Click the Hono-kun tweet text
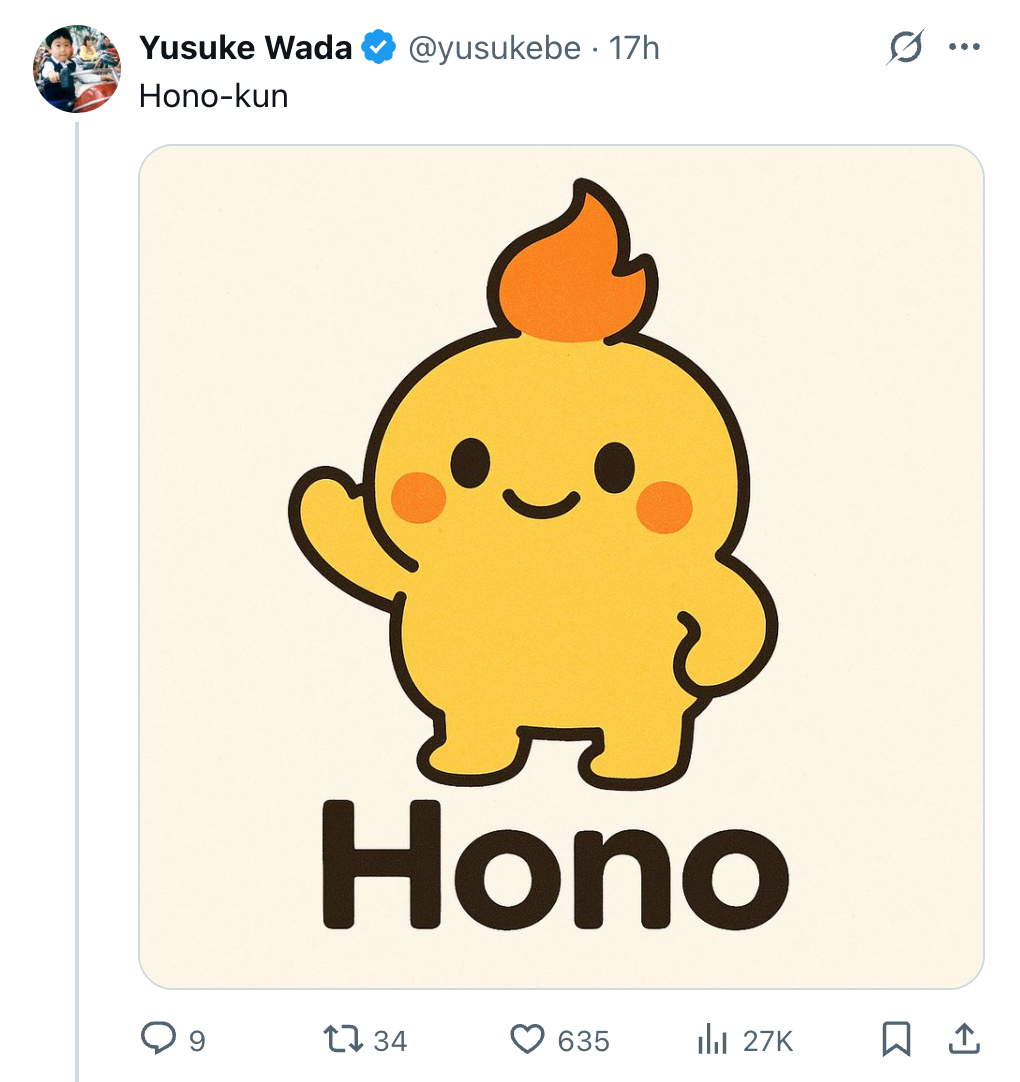 pos(213,96)
